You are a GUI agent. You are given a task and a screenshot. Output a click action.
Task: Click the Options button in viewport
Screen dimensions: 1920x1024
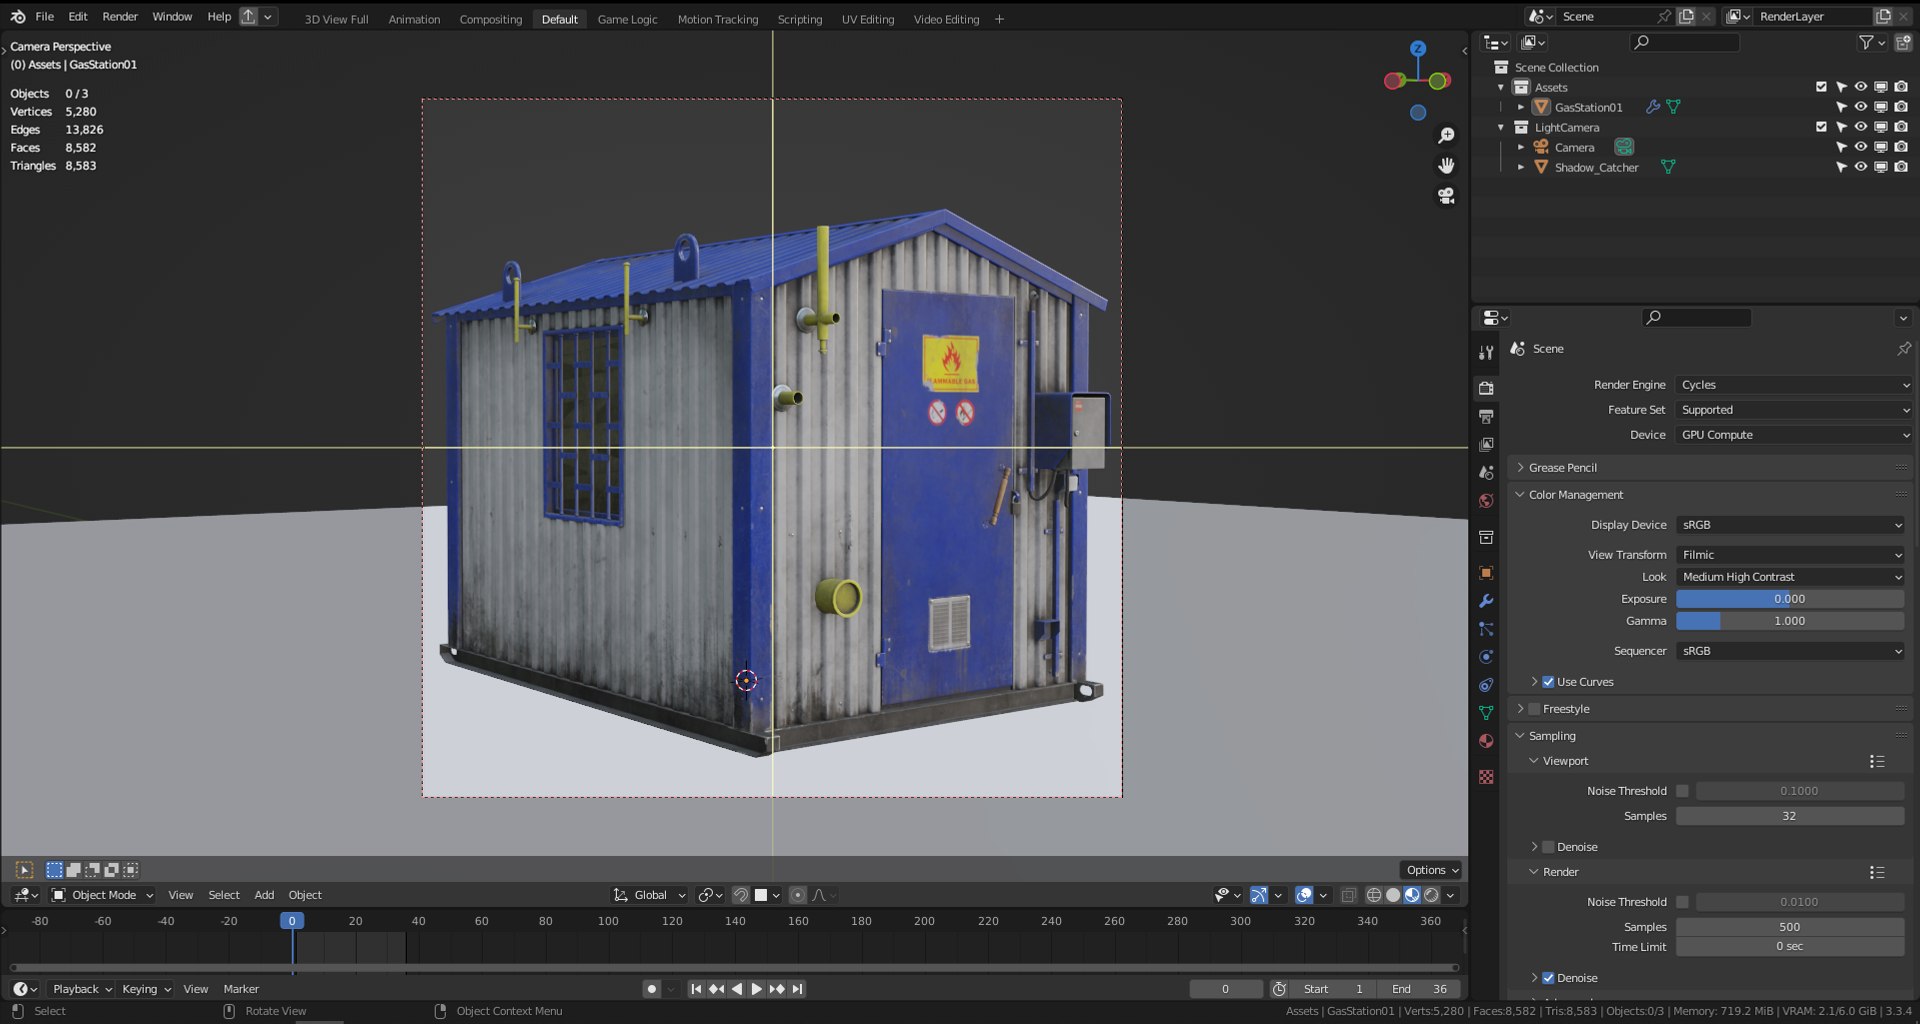[x=1430, y=870]
